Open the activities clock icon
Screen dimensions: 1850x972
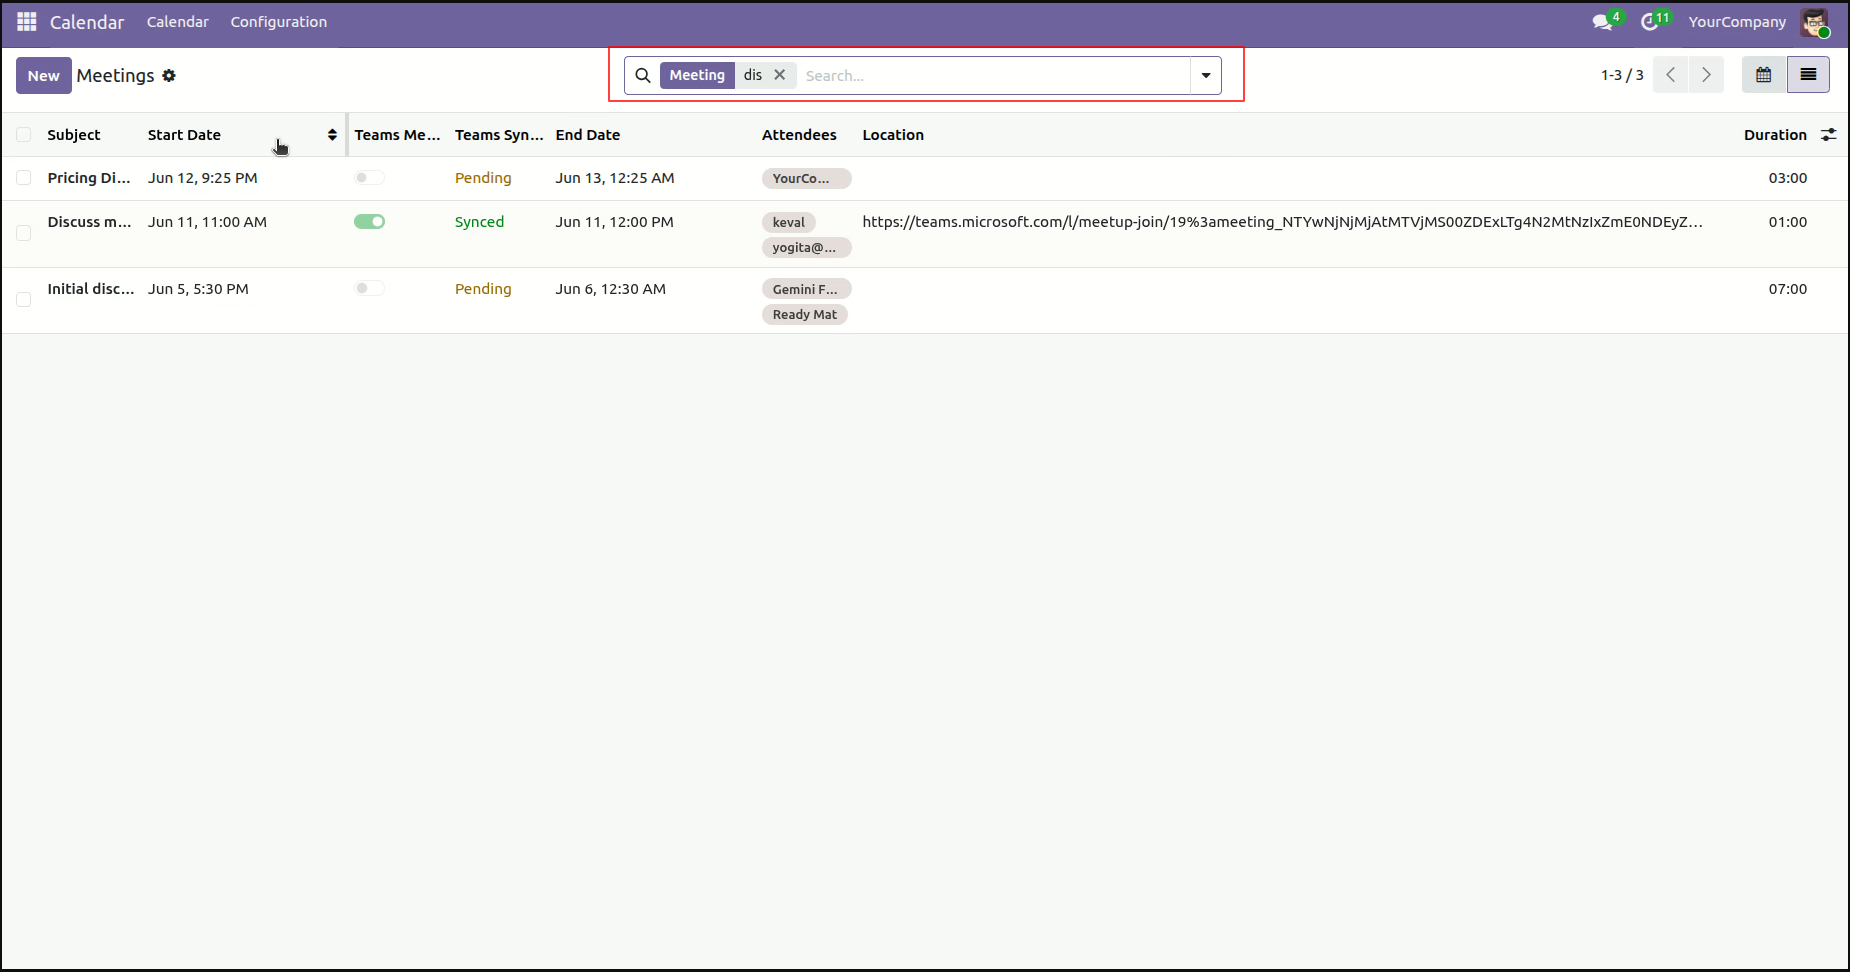[1650, 22]
